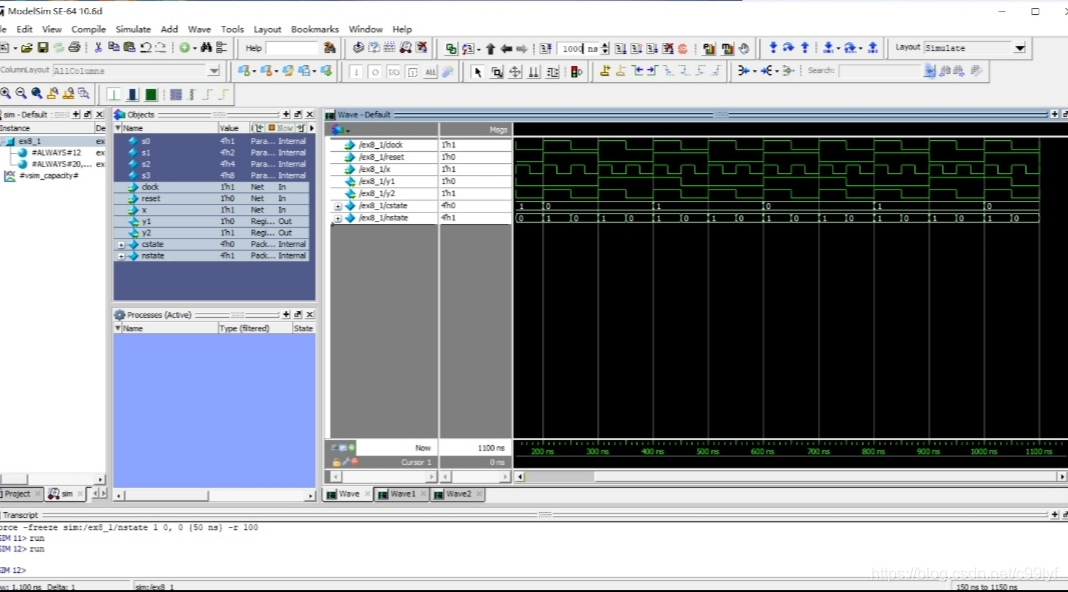
Task: Click the Find Previous Transition icon
Action: [x=638, y=70]
